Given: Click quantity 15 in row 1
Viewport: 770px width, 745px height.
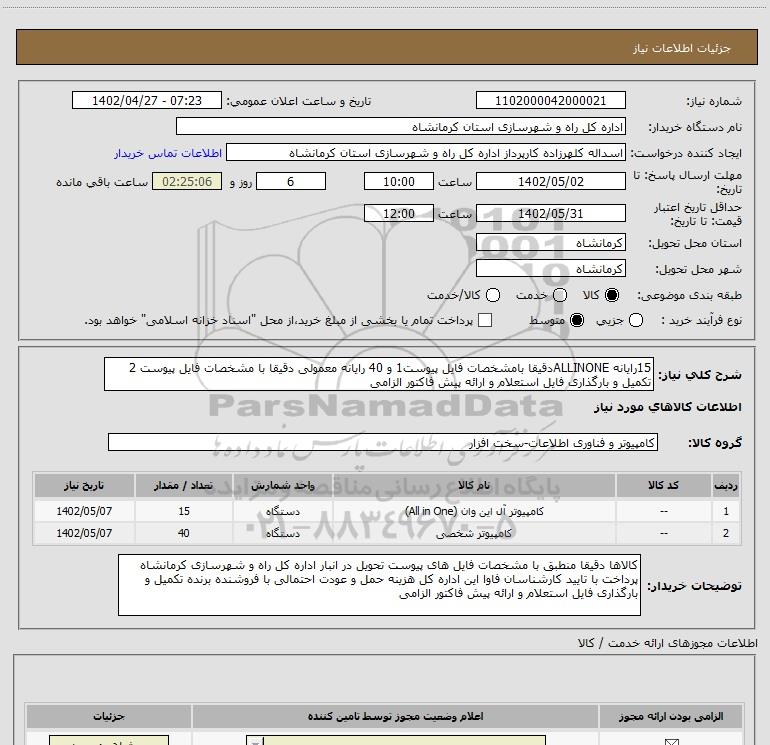Looking at the screenshot, I should [184, 511].
